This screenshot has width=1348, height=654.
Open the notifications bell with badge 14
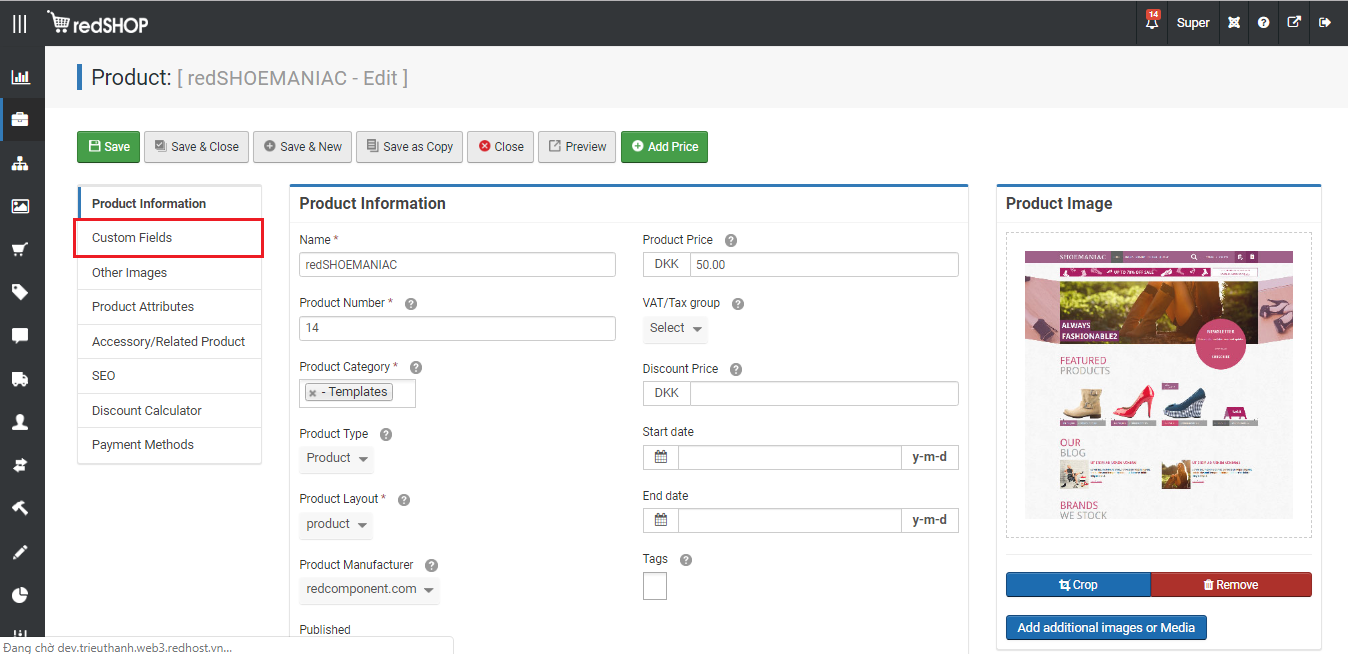1152,22
